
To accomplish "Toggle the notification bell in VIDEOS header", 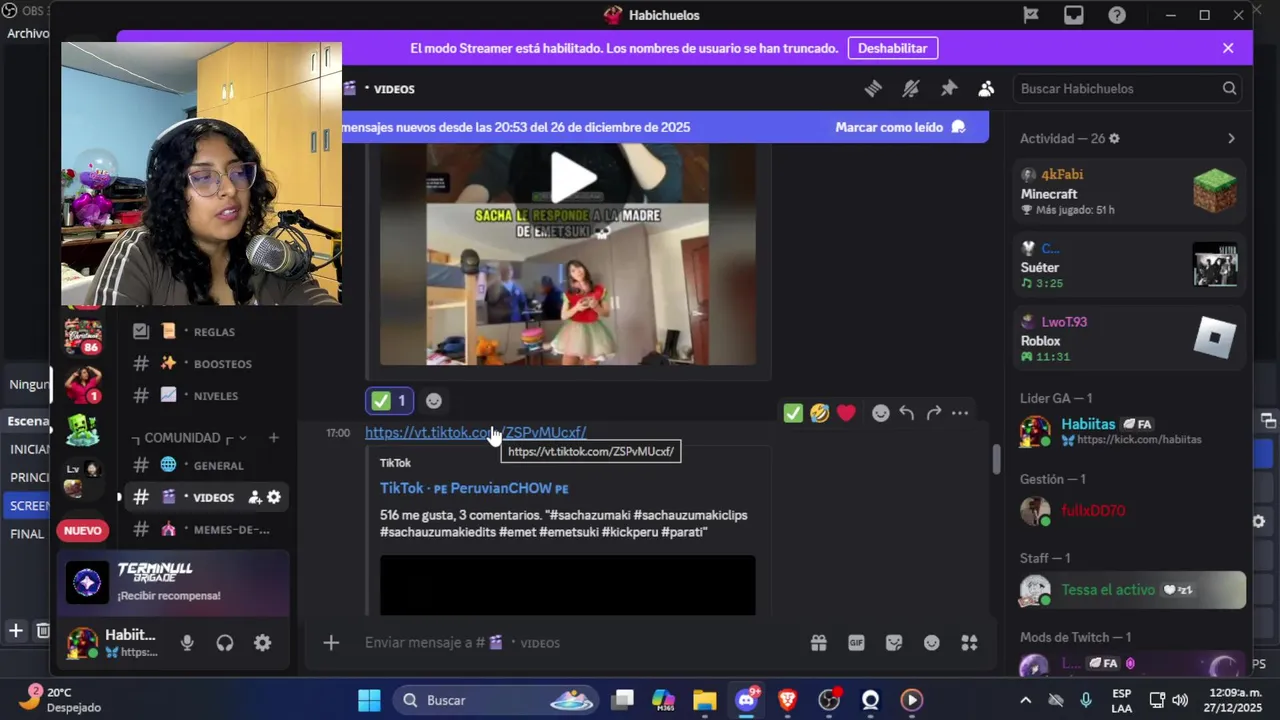I will click(911, 89).
